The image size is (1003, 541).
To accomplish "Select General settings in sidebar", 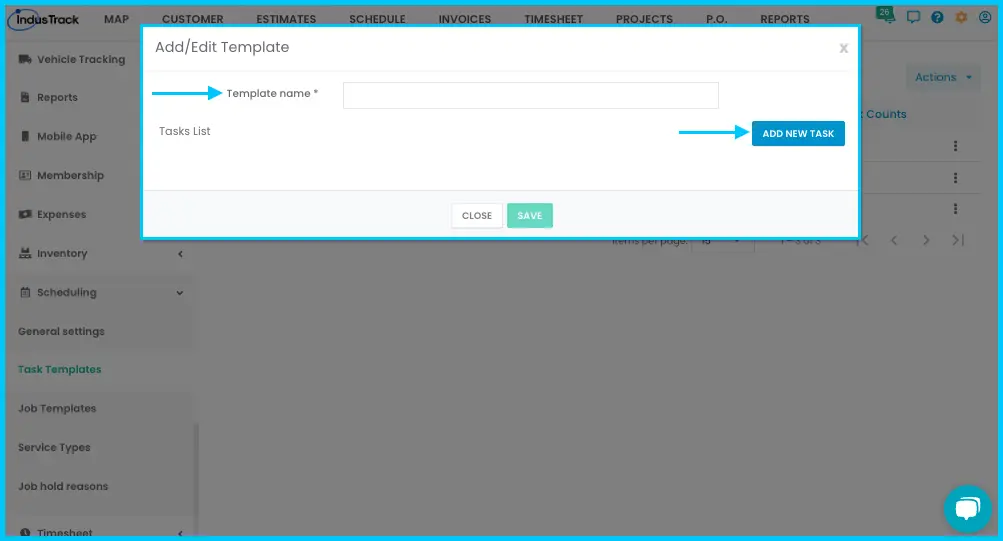I will (x=61, y=331).
